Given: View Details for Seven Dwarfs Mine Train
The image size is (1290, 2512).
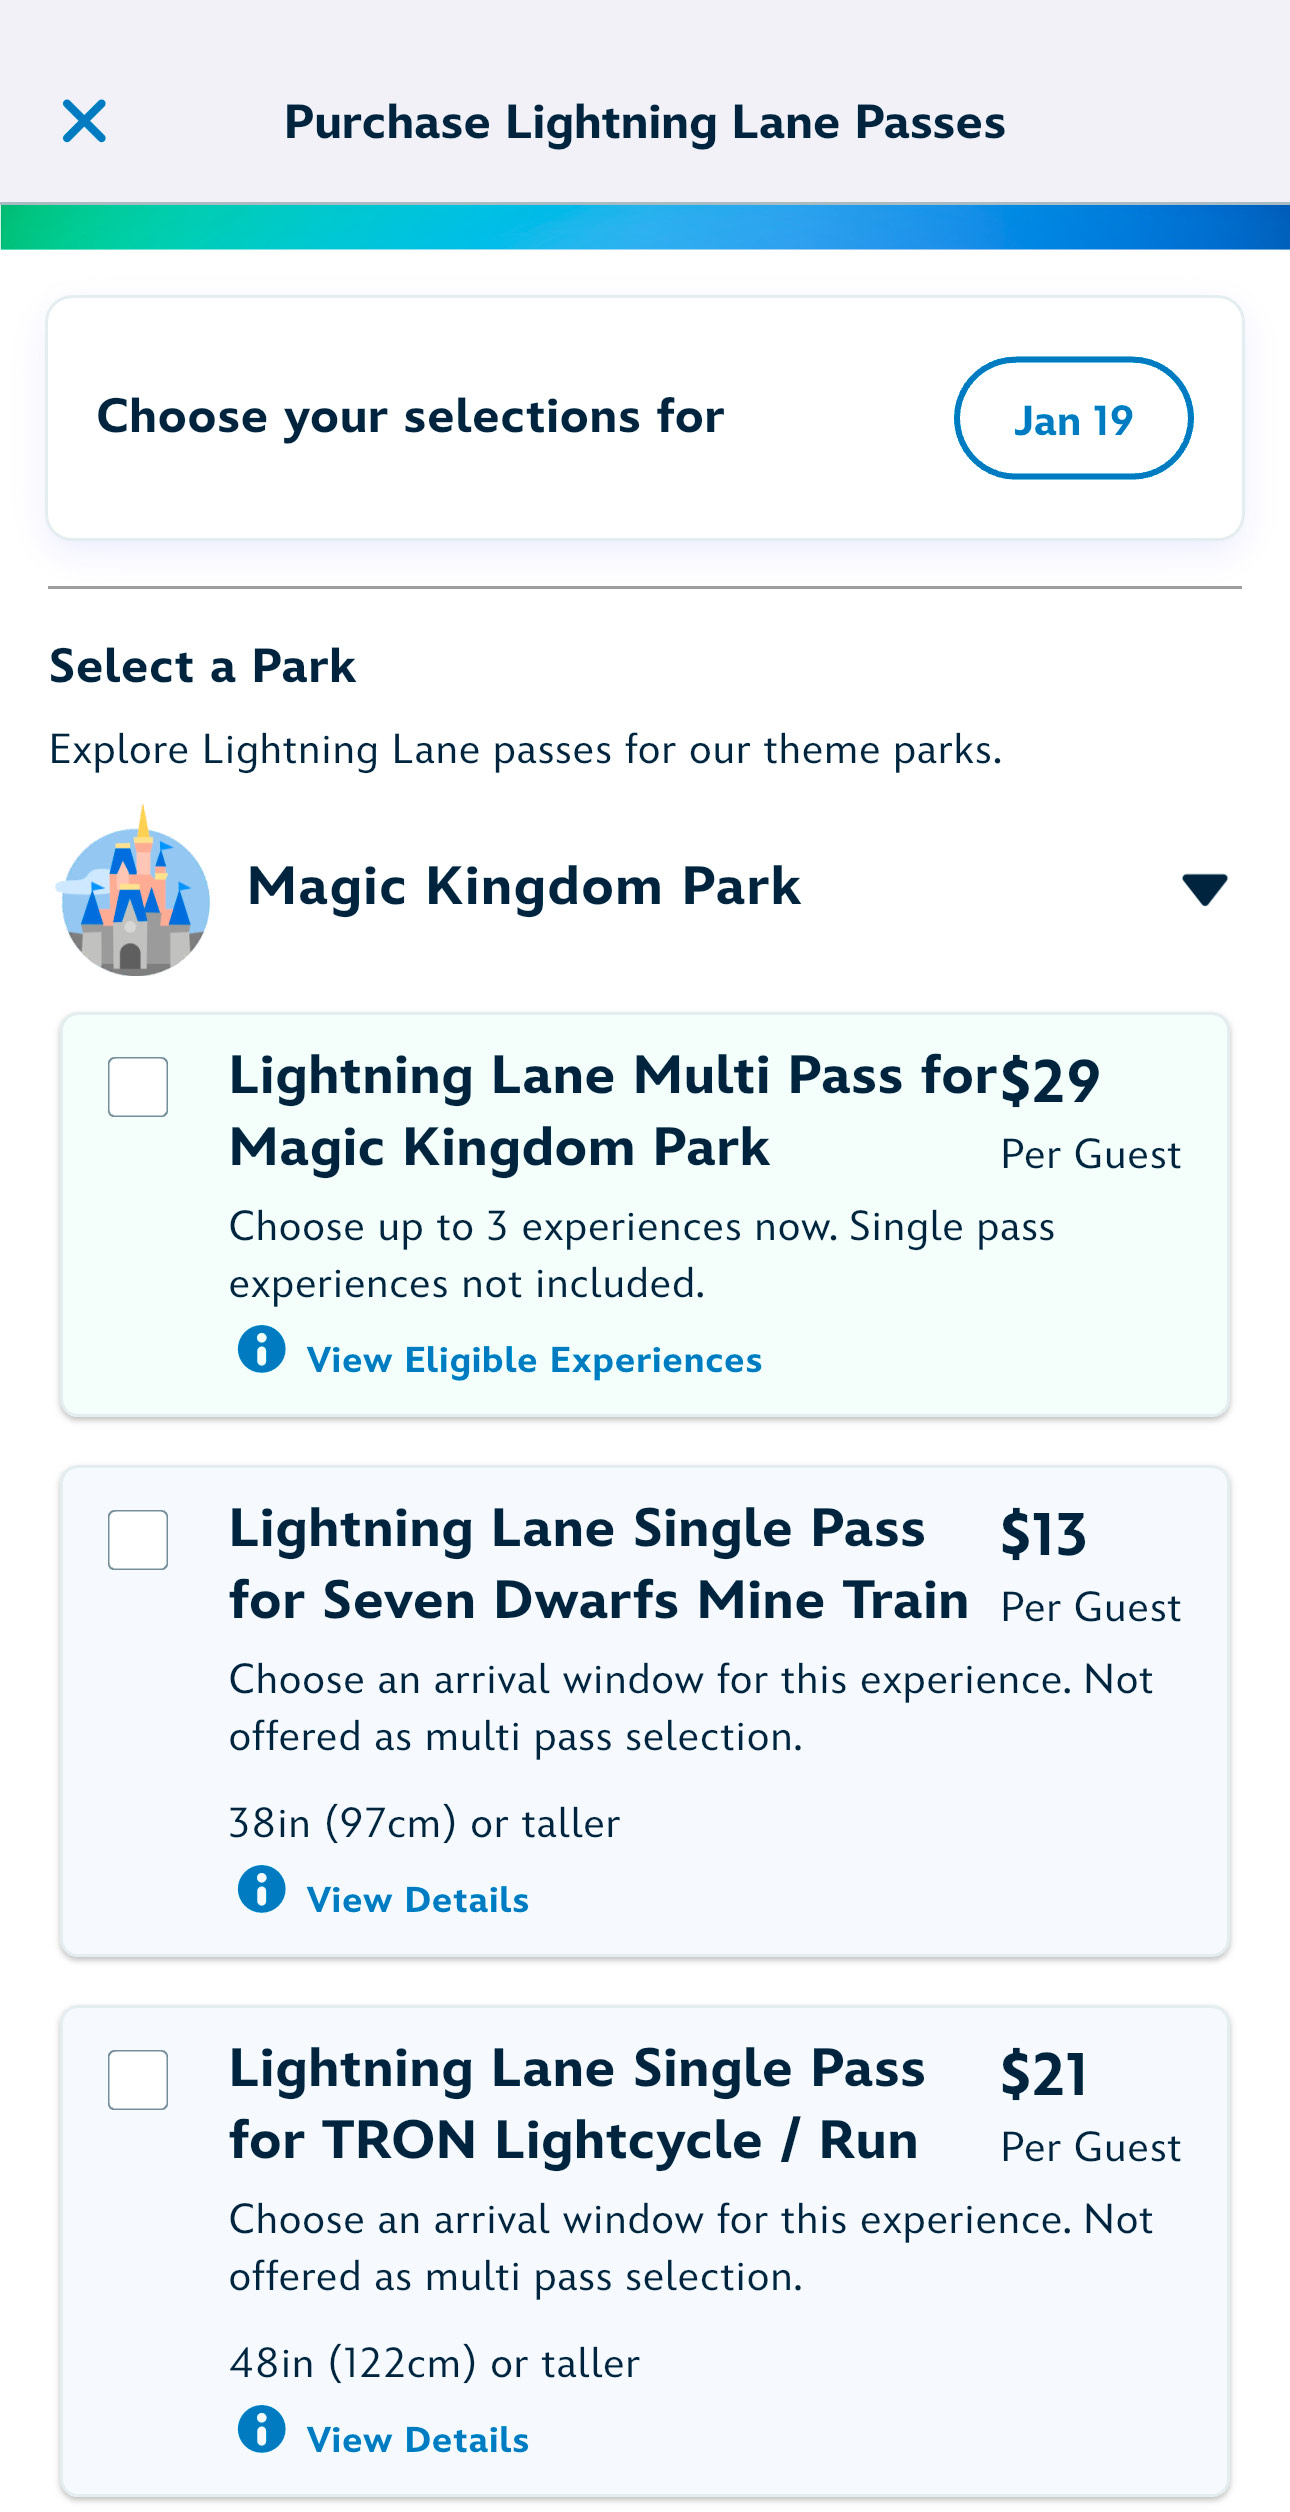Looking at the screenshot, I should [x=418, y=1900].
